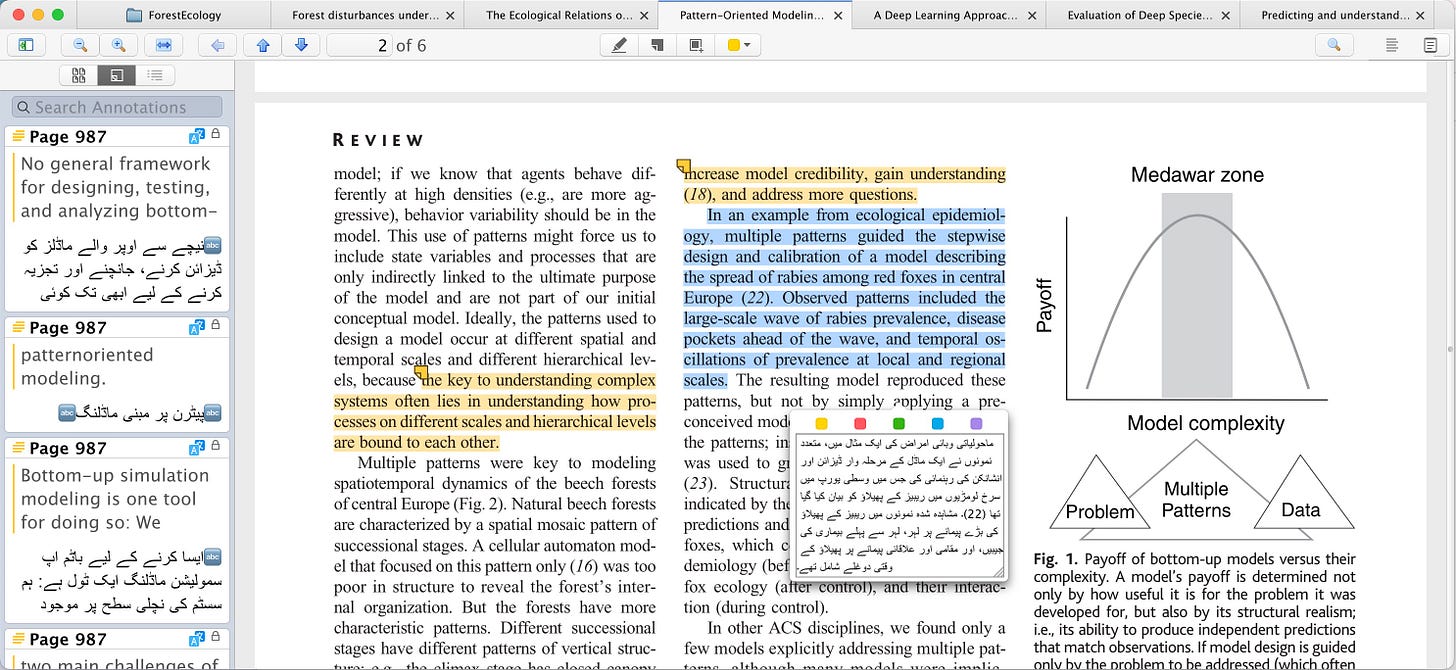Switch to page view mode
Screen dimensions: 1456x670
pyautogui.click(x=1430, y=45)
